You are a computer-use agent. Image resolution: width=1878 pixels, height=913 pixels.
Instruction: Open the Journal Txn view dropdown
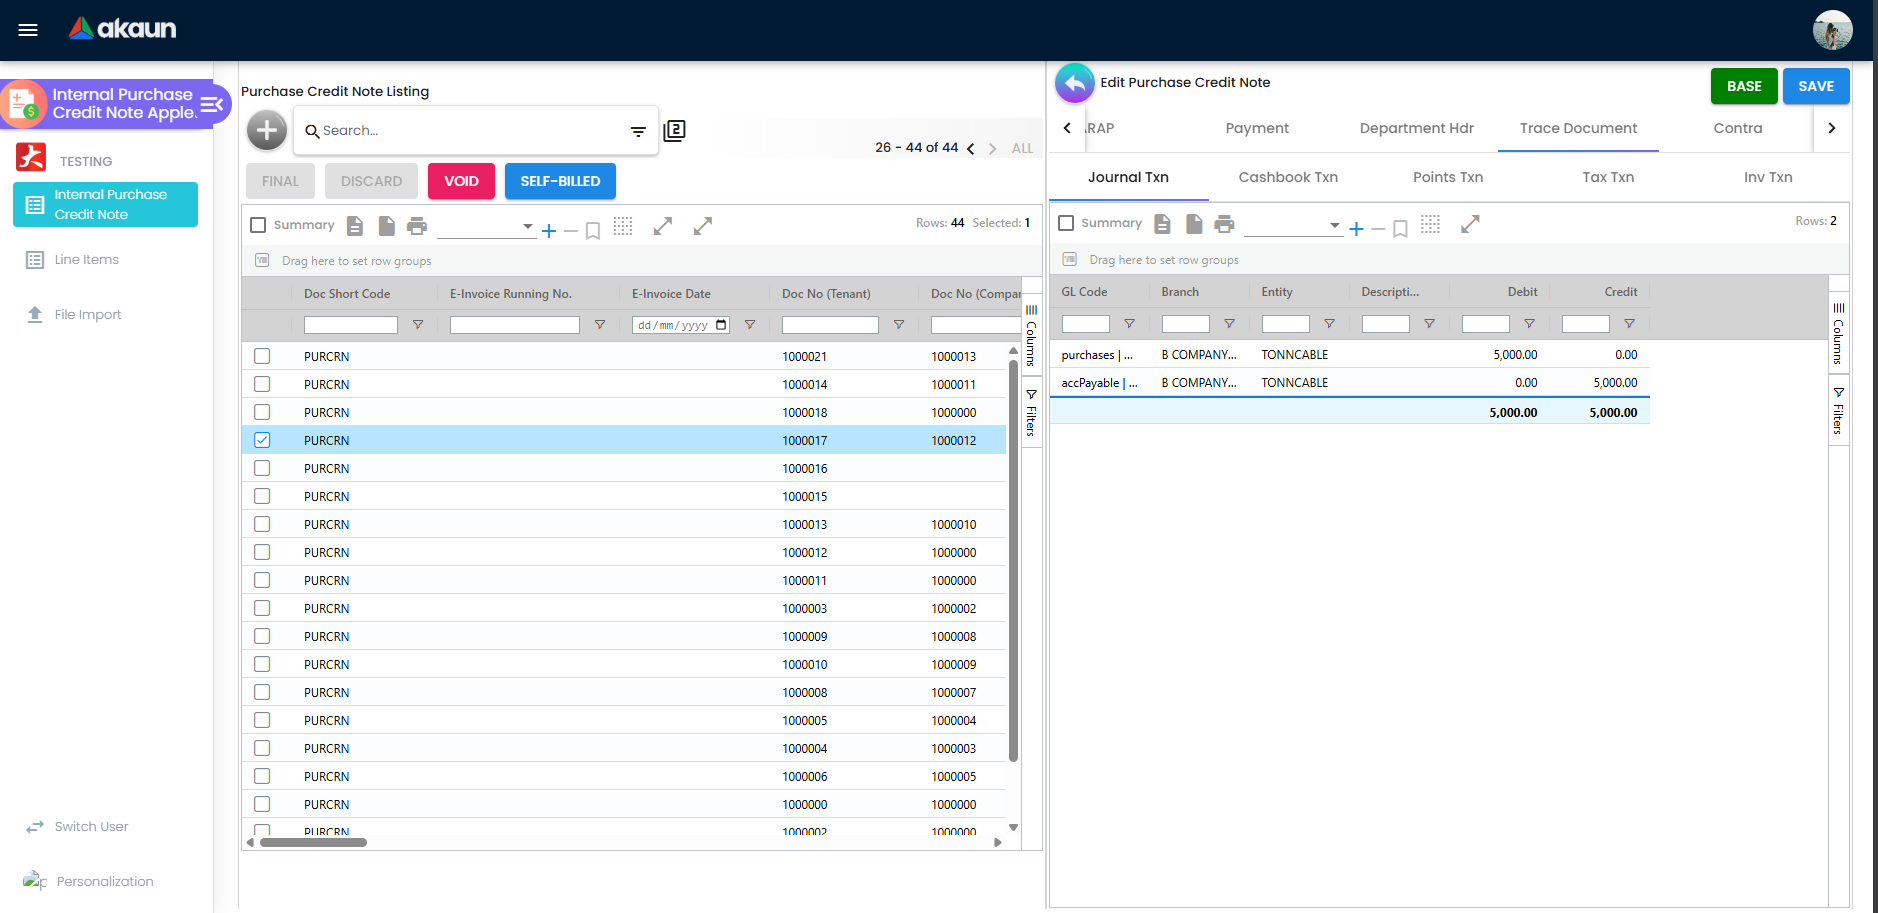[1293, 225]
